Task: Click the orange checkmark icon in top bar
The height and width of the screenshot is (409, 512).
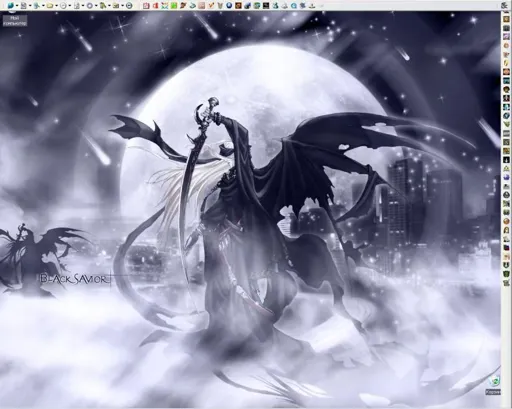Action: [x=211, y=6]
